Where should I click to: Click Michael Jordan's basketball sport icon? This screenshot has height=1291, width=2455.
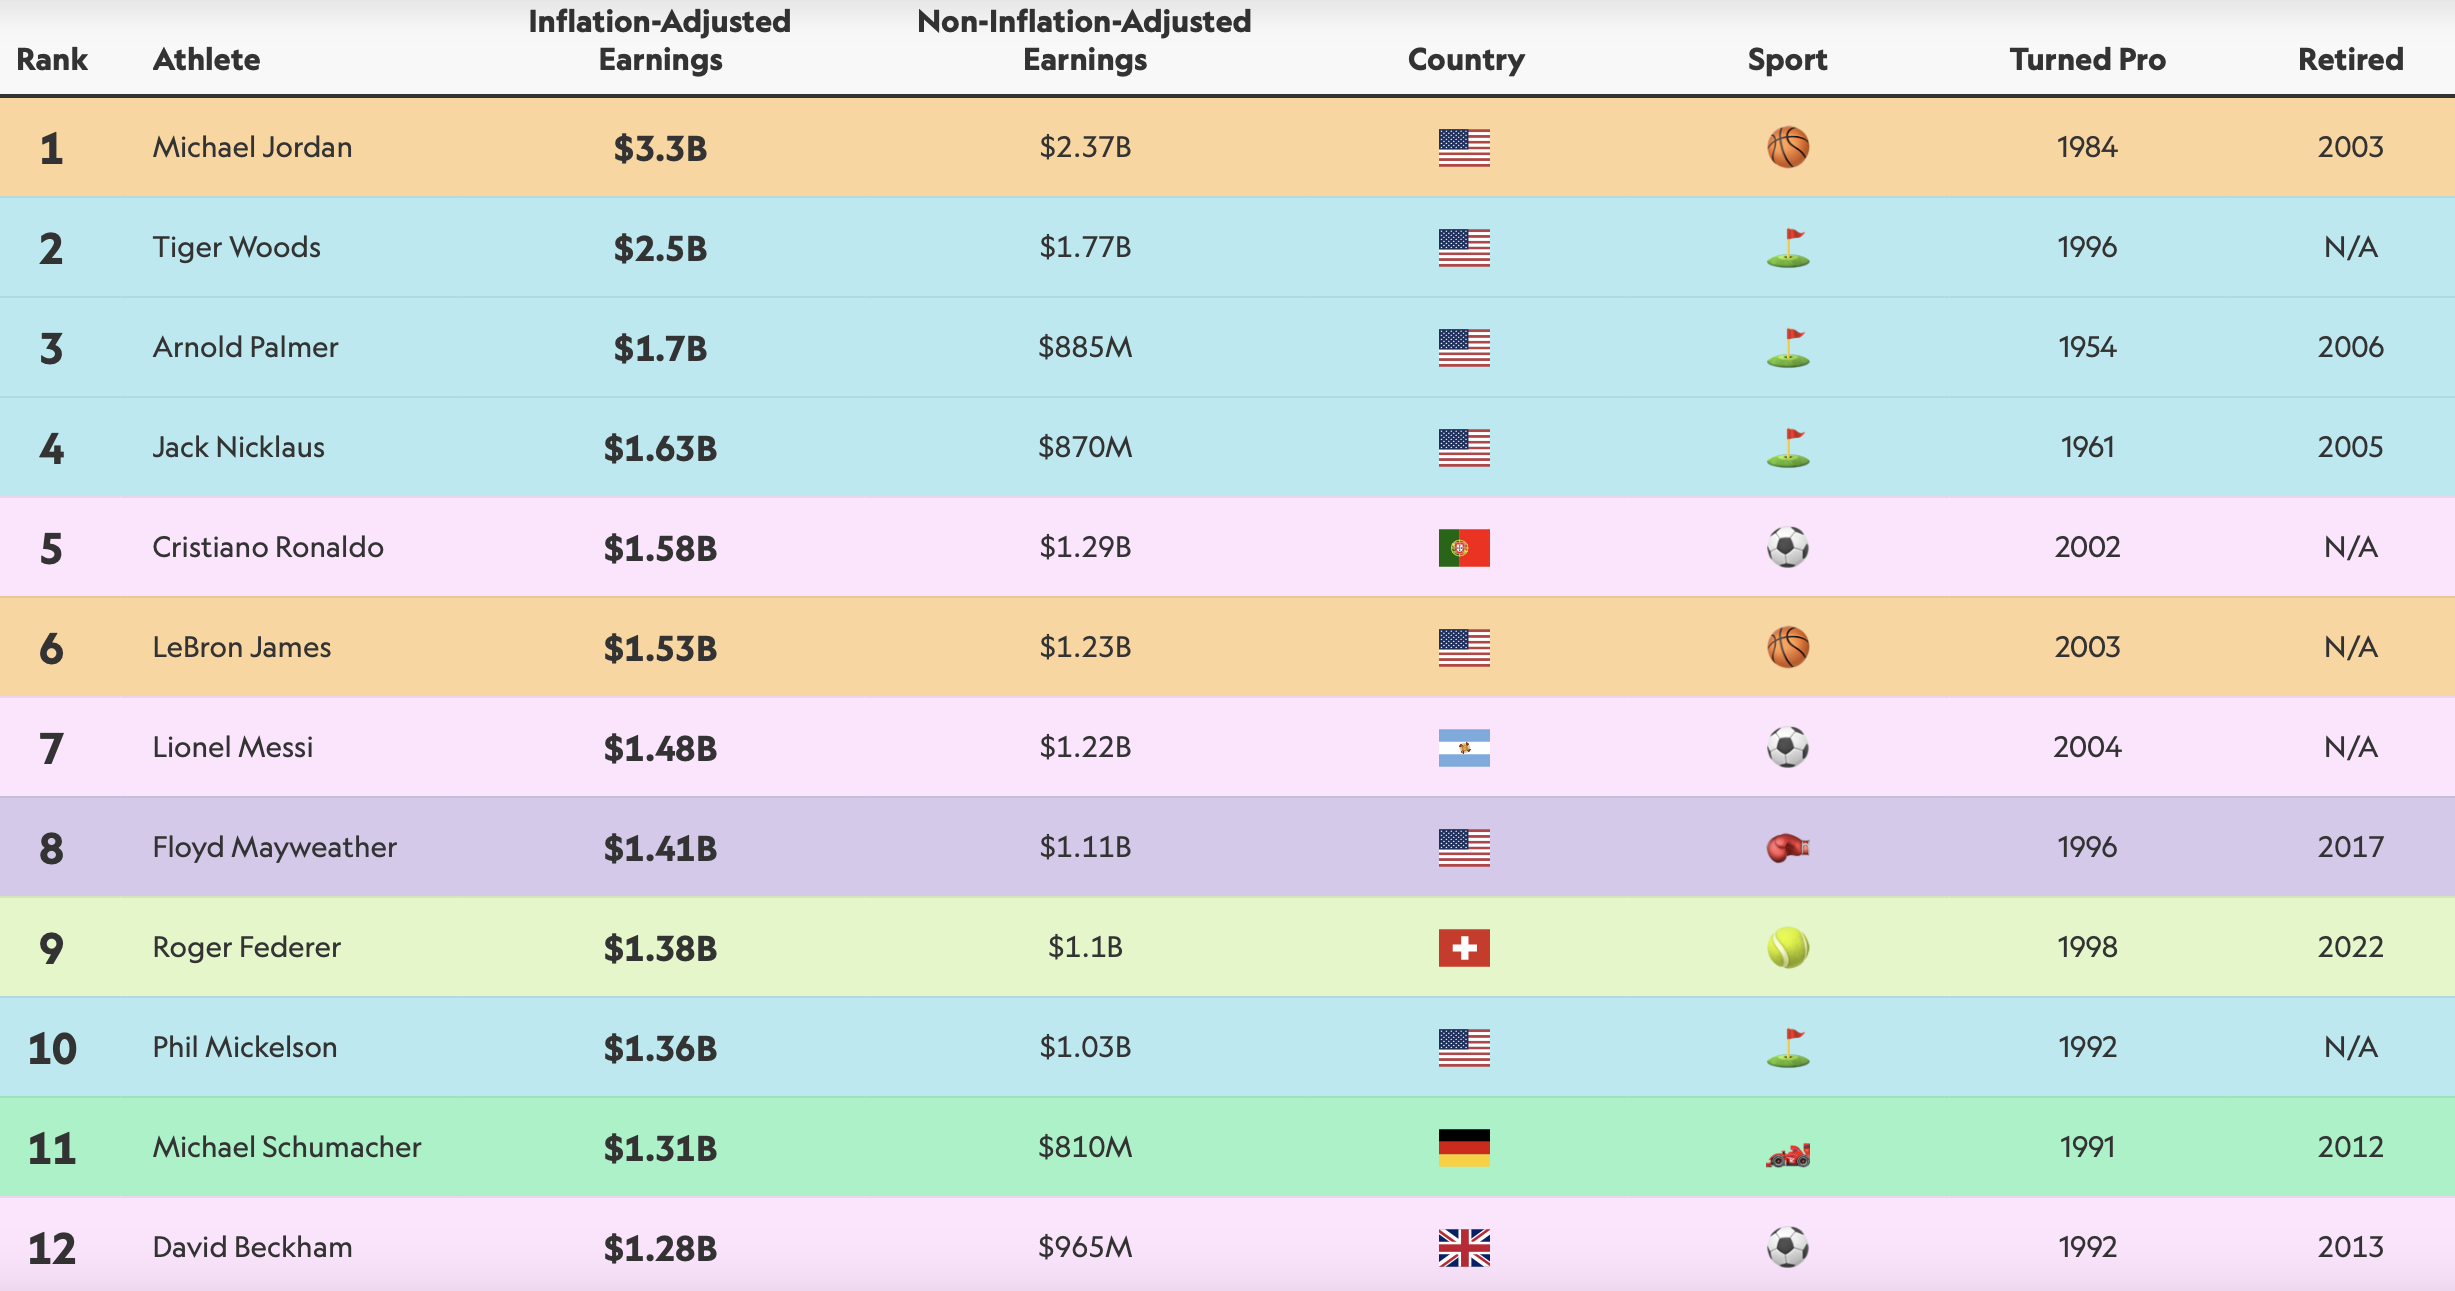[1787, 148]
